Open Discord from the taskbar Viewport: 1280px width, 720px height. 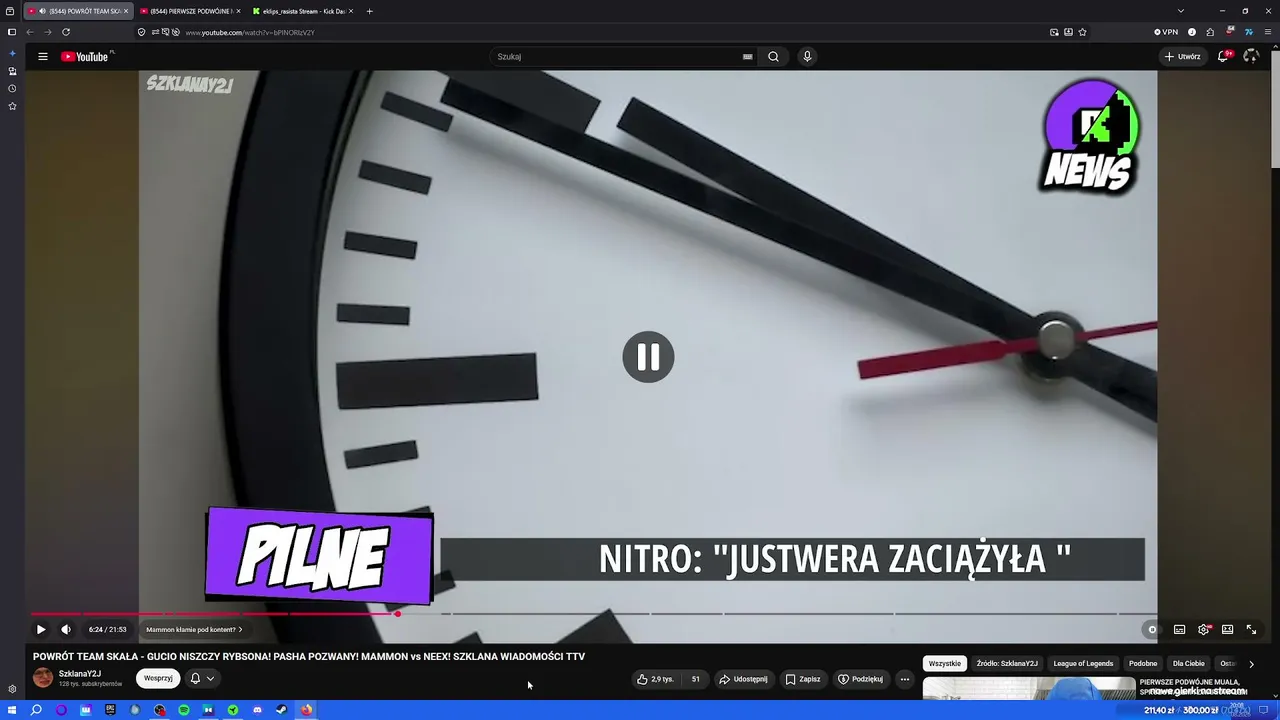click(x=257, y=710)
